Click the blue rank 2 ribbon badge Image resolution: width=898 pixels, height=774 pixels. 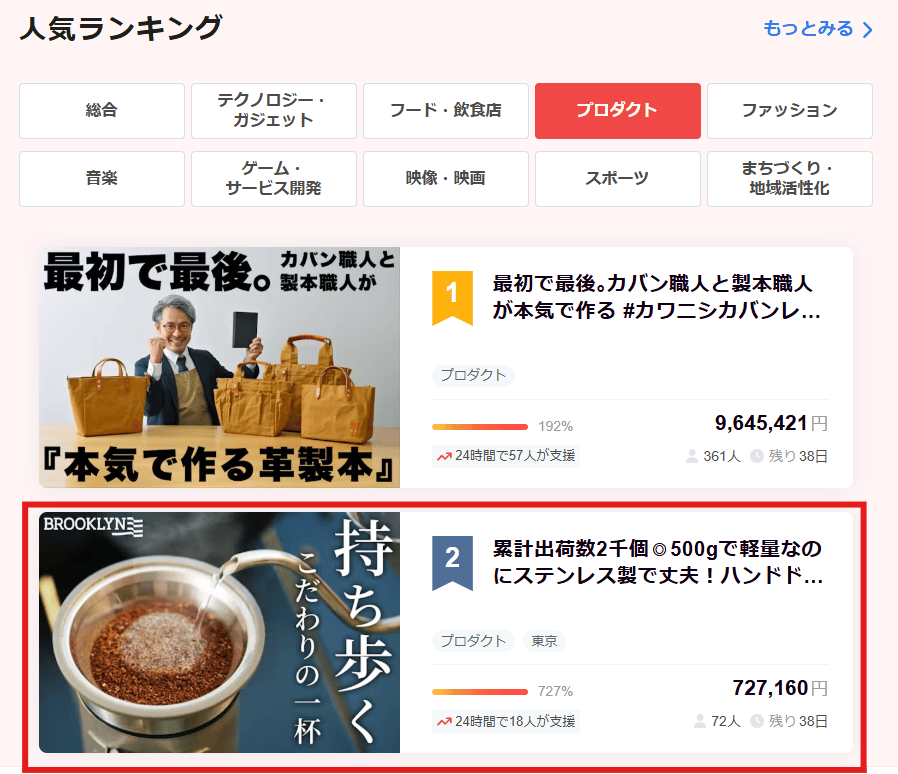point(452,560)
